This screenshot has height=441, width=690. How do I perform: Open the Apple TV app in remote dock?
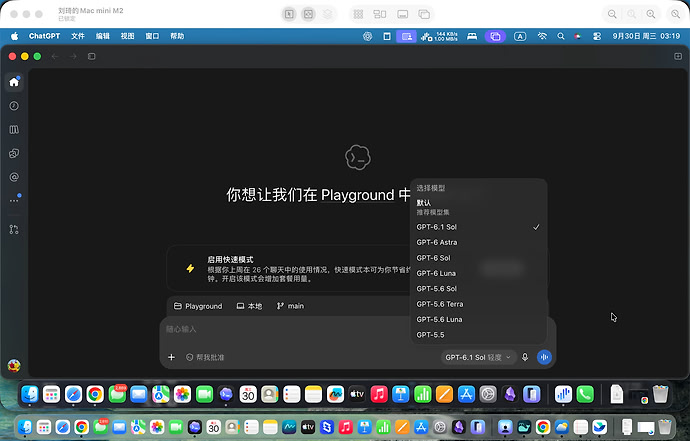357,394
